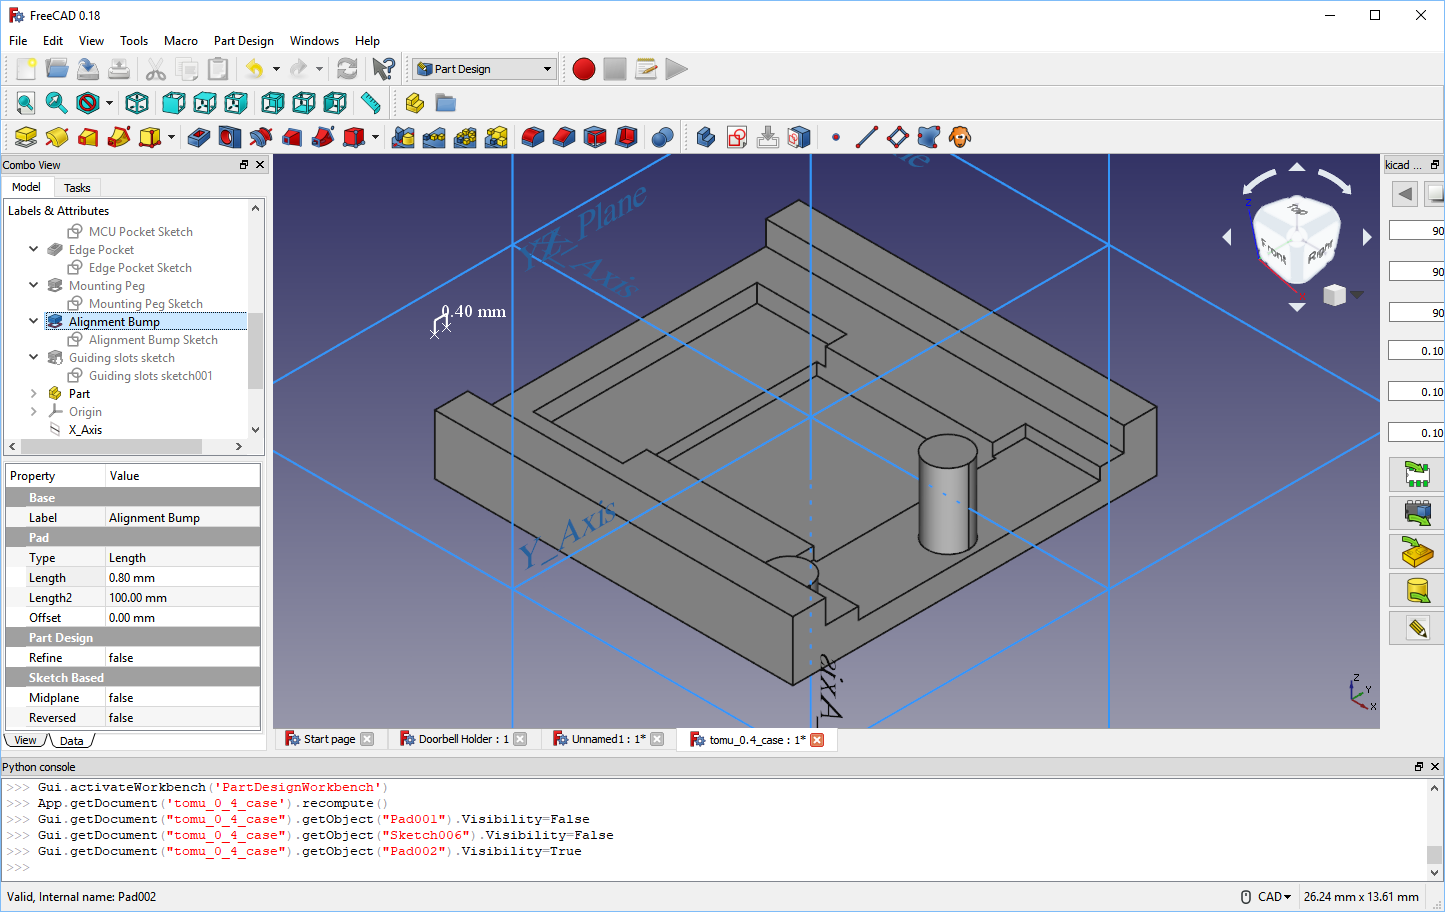1445x912 pixels.
Task: Collapse the Alignment Bump tree node
Action: (x=33, y=321)
